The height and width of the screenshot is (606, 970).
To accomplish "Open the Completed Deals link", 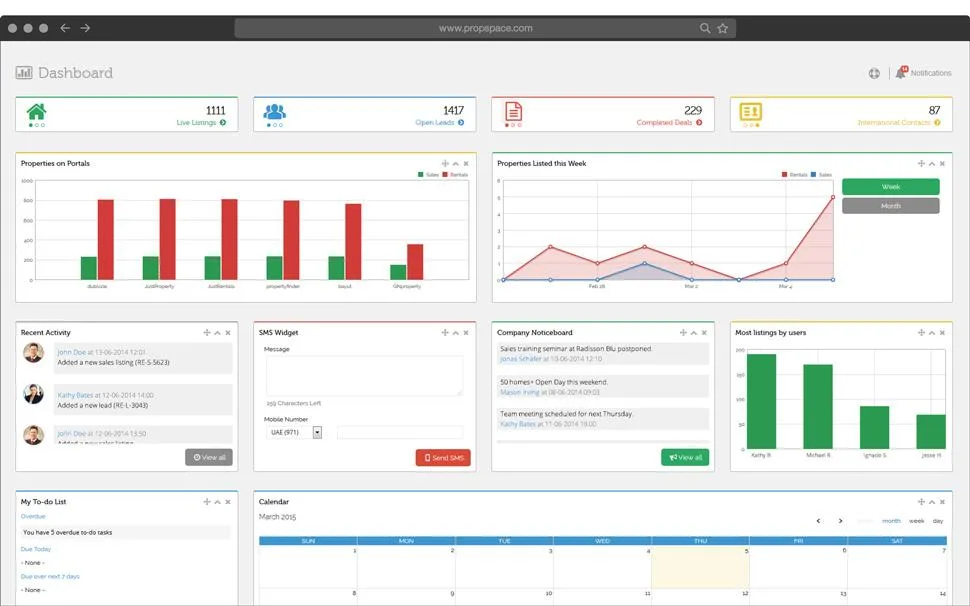I will coord(669,122).
